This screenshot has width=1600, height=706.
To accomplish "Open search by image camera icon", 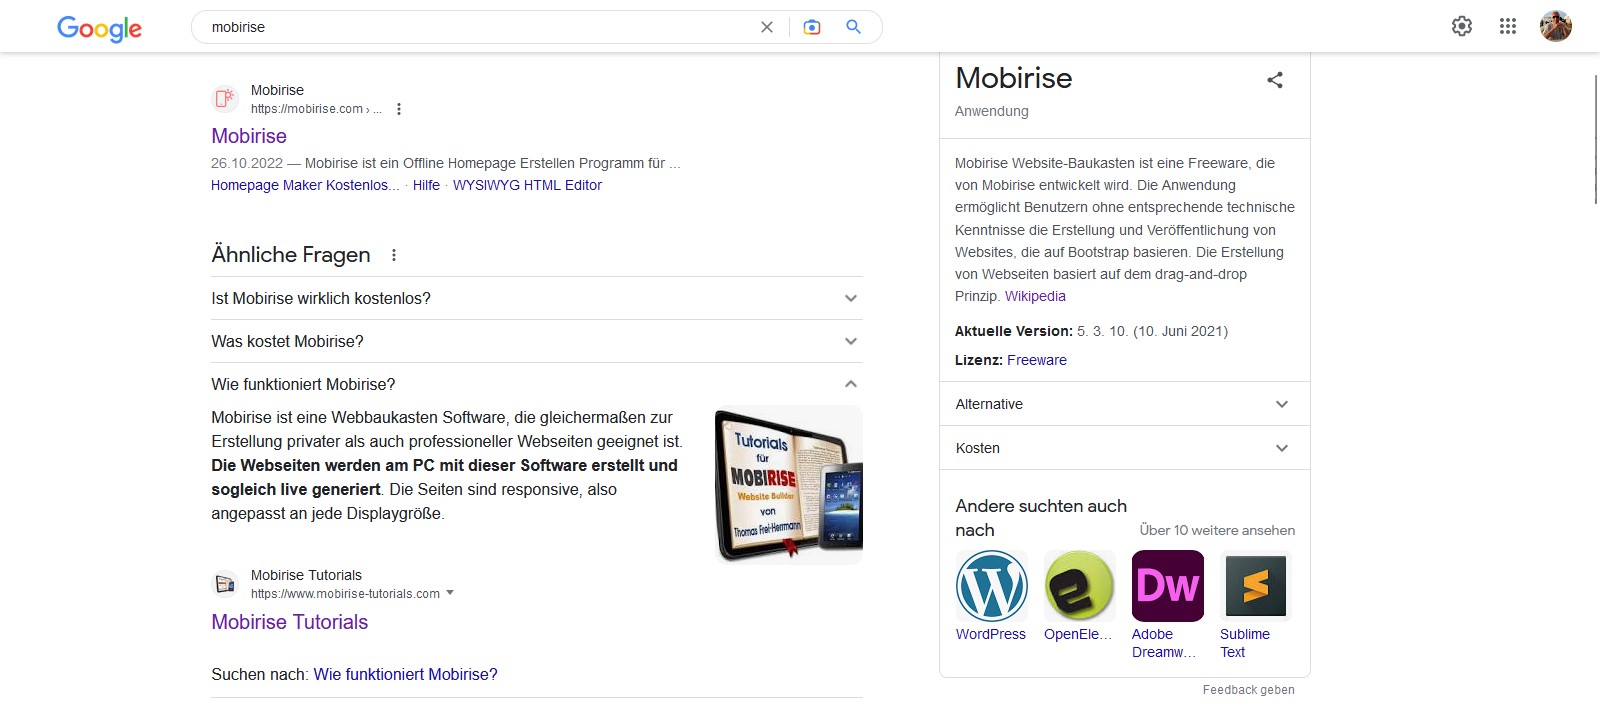I will point(812,27).
